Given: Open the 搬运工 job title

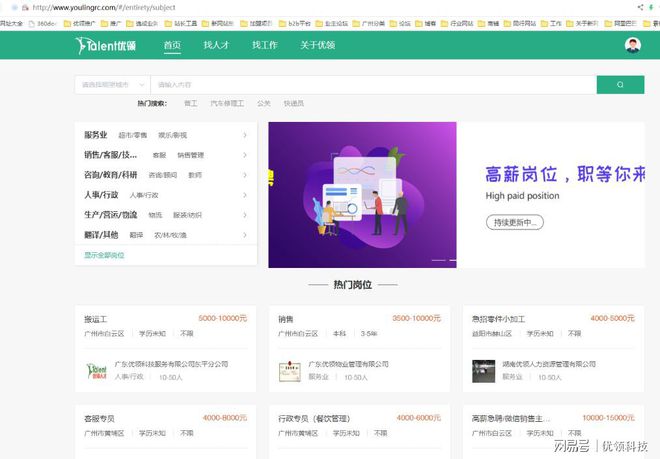Looking at the screenshot, I should 96,319.
